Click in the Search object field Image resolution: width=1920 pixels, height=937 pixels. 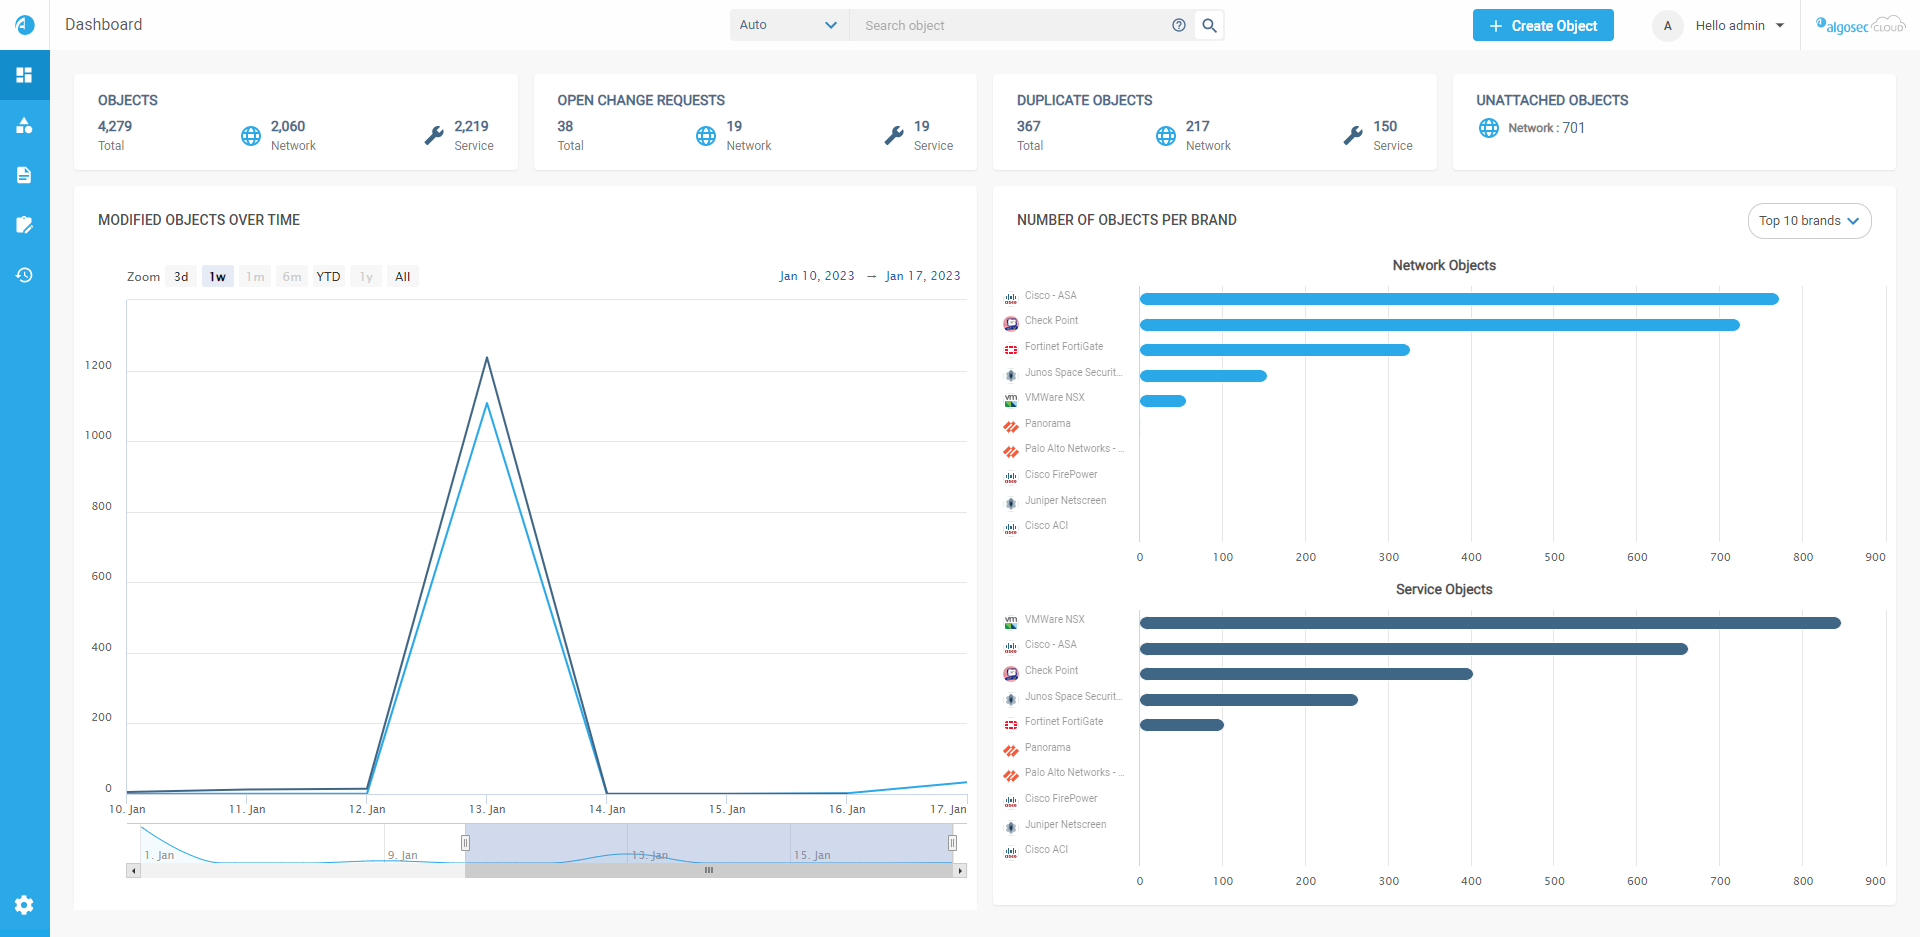[1010, 25]
